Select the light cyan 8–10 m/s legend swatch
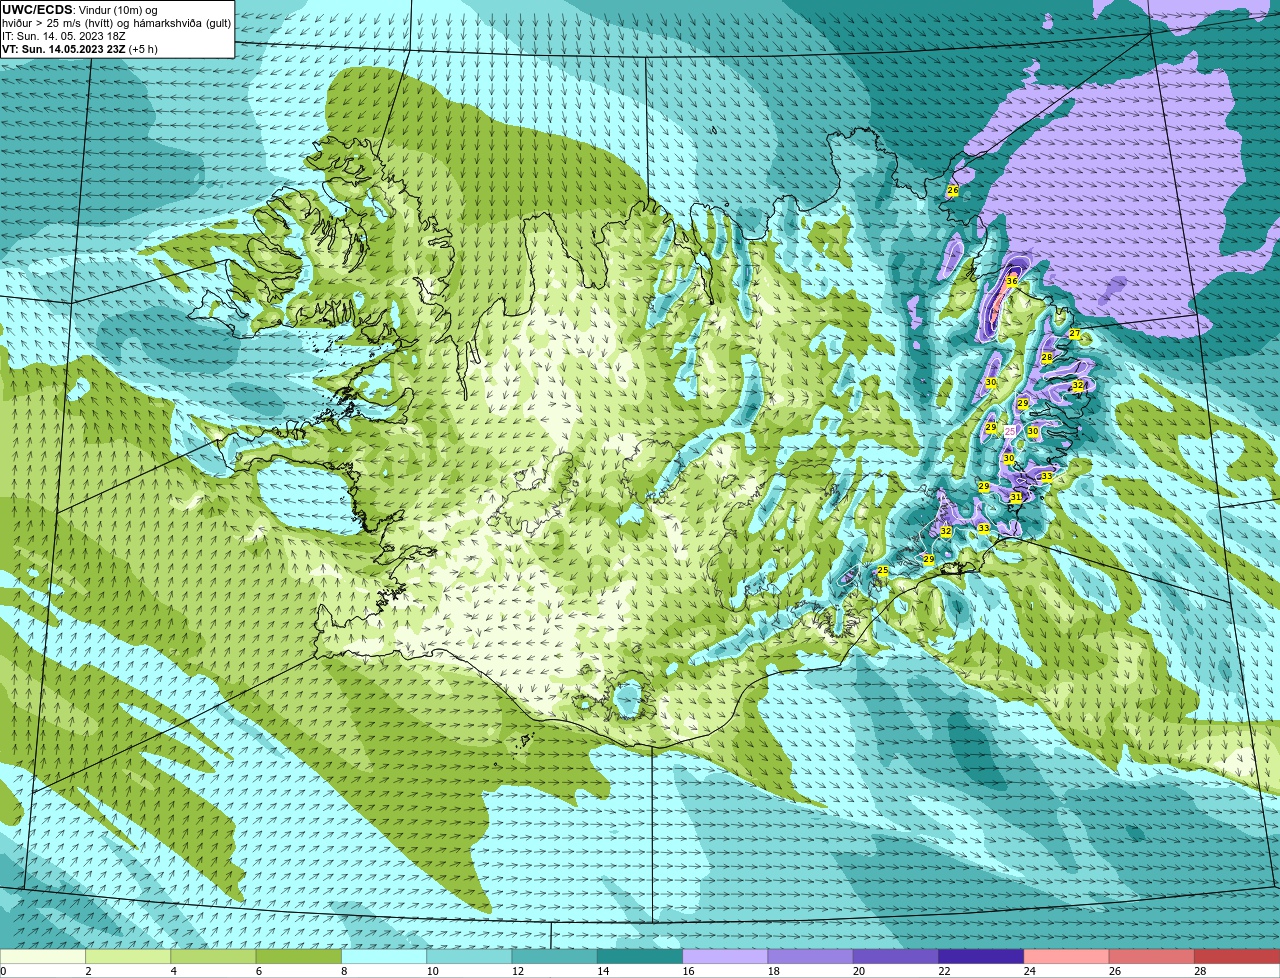Image resolution: width=1280 pixels, height=978 pixels. tap(384, 956)
